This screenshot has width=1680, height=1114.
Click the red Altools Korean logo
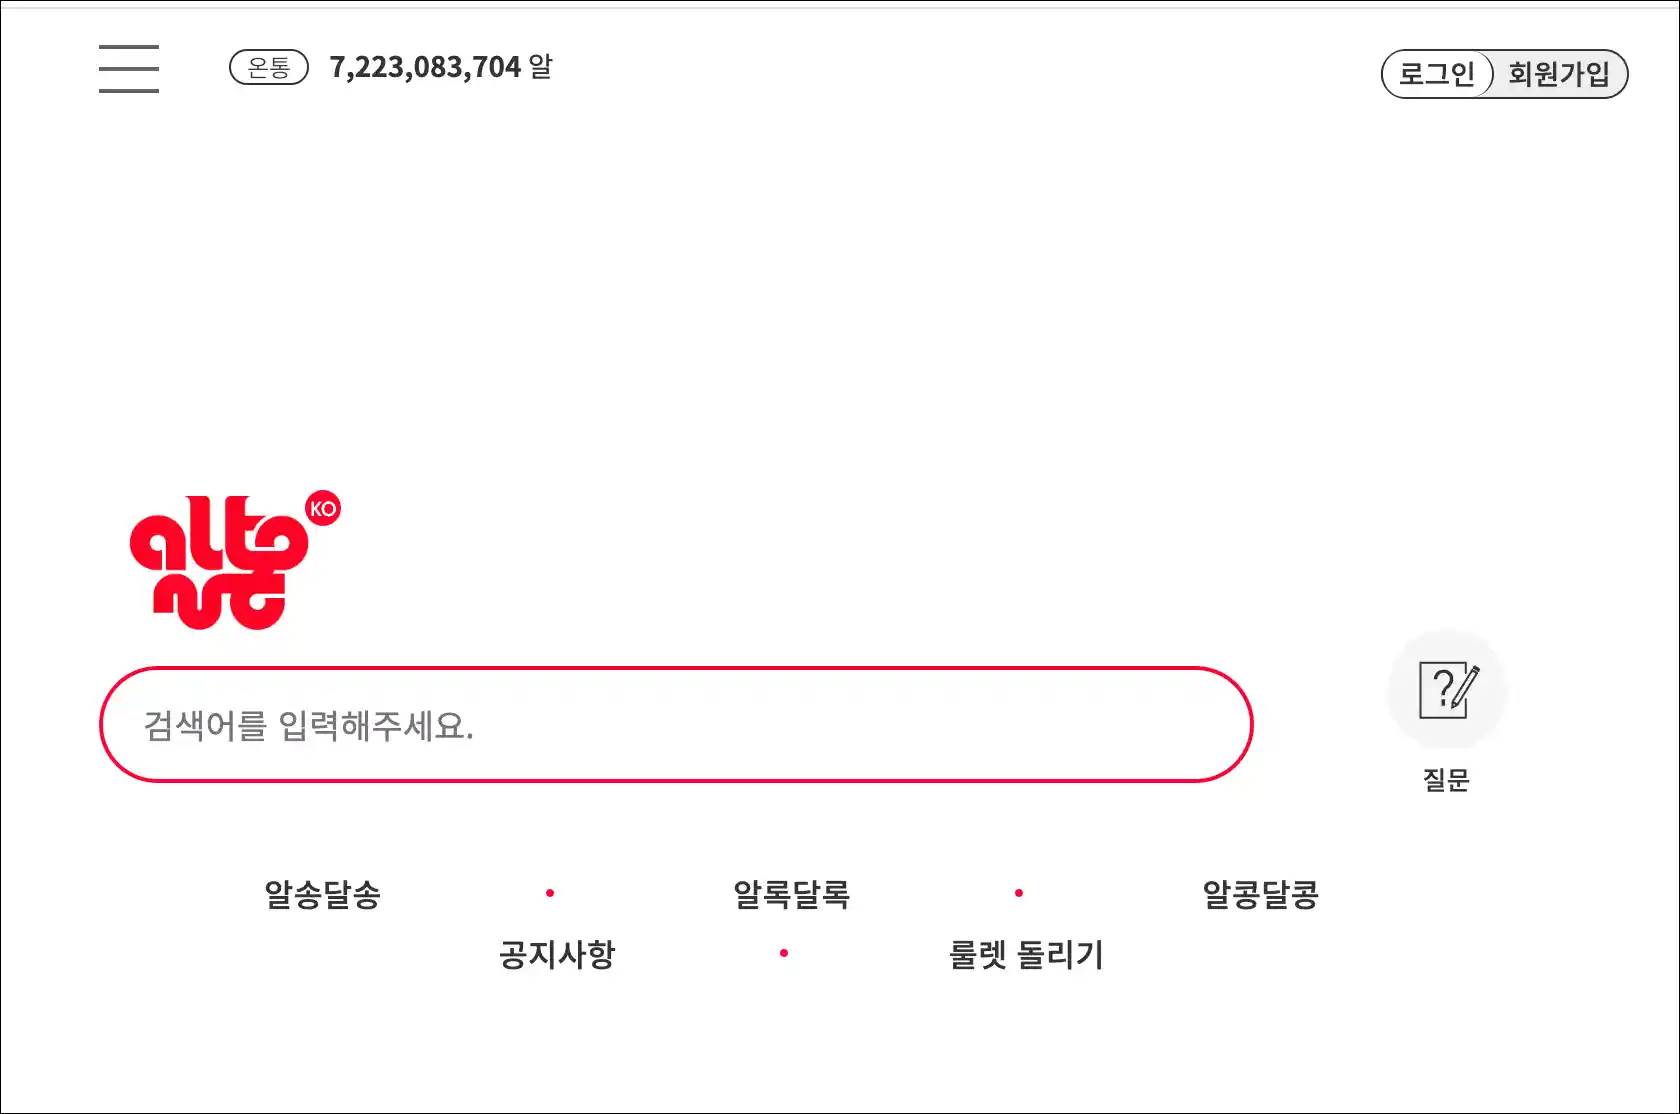click(220, 563)
